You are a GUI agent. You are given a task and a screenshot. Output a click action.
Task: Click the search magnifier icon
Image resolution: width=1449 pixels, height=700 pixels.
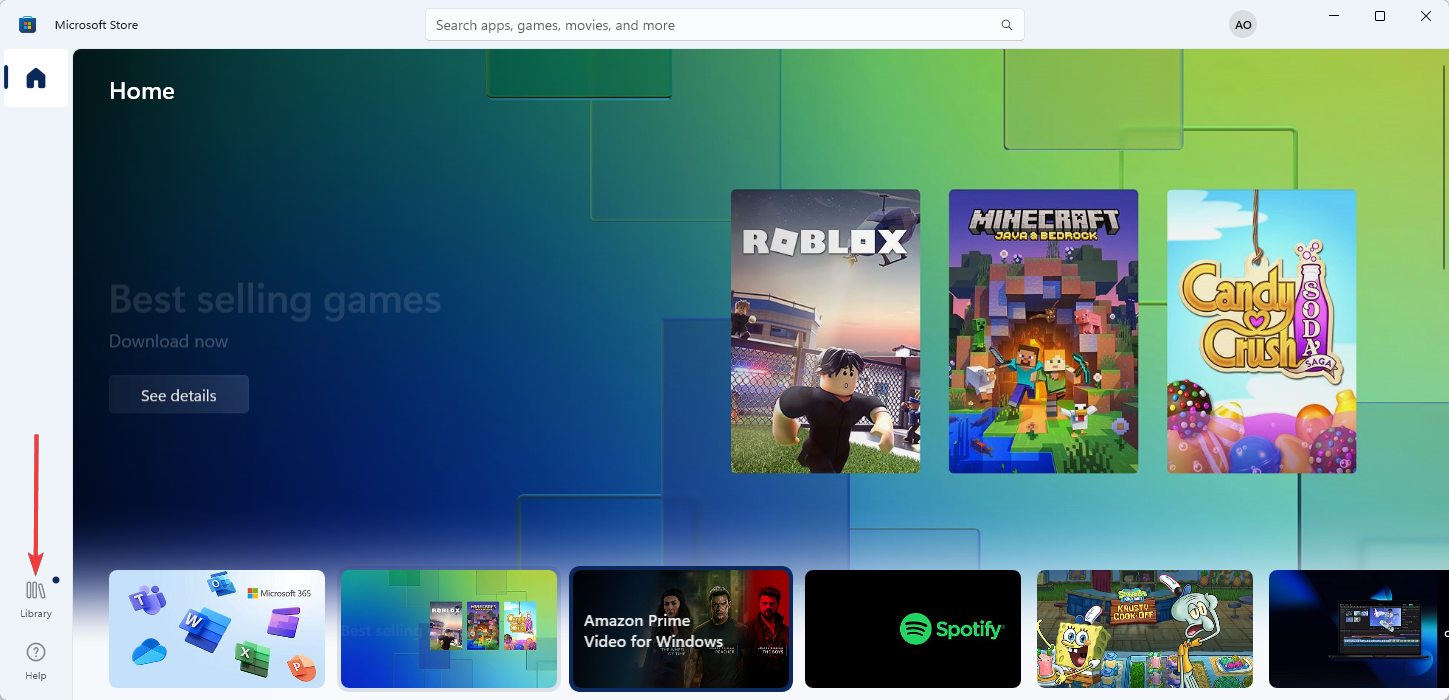click(x=1007, y=25)
